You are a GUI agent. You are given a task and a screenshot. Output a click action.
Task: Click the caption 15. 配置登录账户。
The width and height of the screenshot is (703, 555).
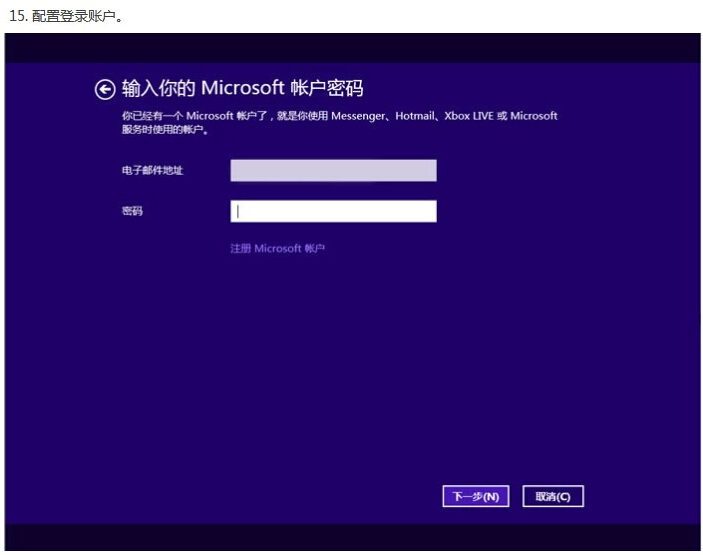[x=65, y=16]
